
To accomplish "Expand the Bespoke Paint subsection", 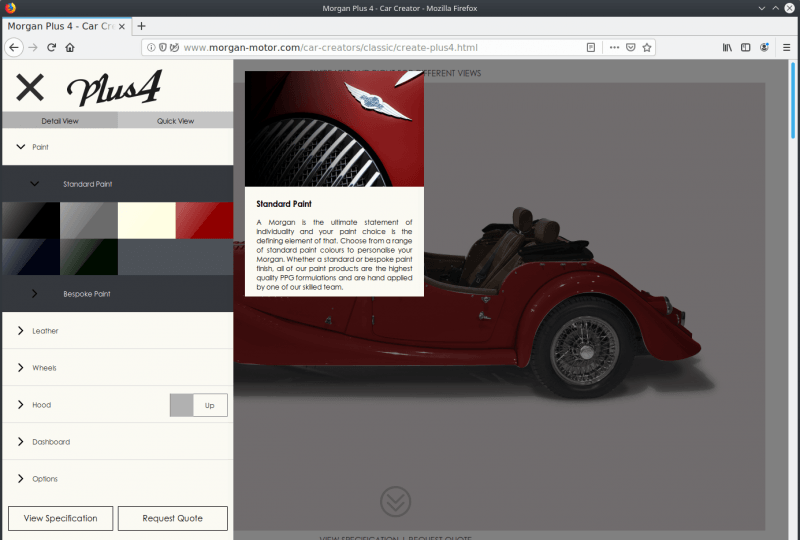I will tap(118, 293).
